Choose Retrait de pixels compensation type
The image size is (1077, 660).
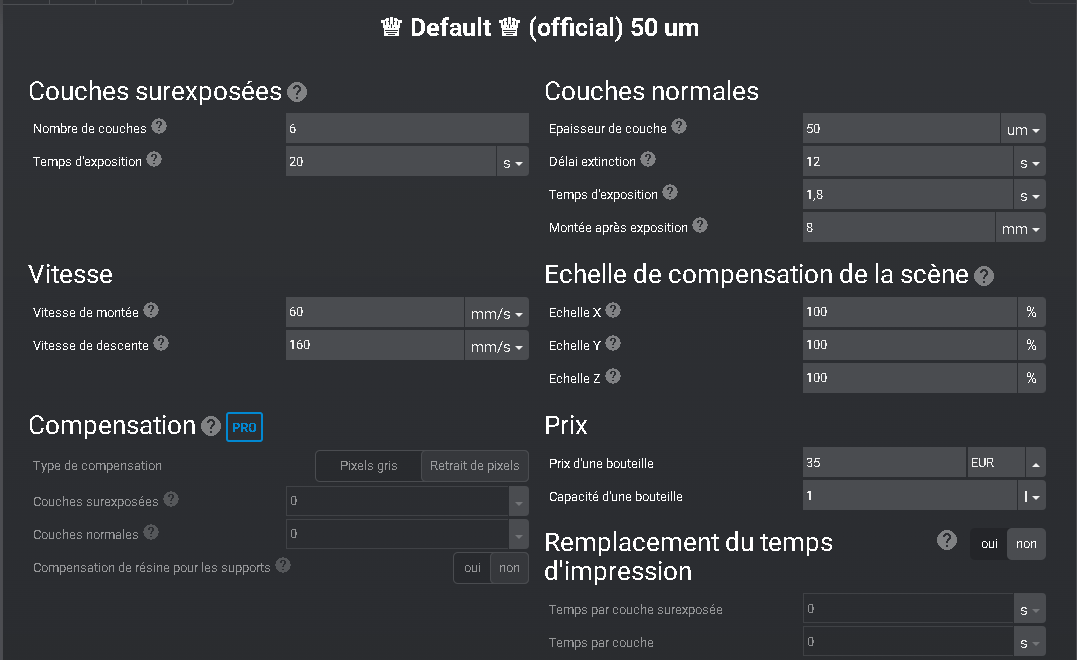click(x=475, y=466)
